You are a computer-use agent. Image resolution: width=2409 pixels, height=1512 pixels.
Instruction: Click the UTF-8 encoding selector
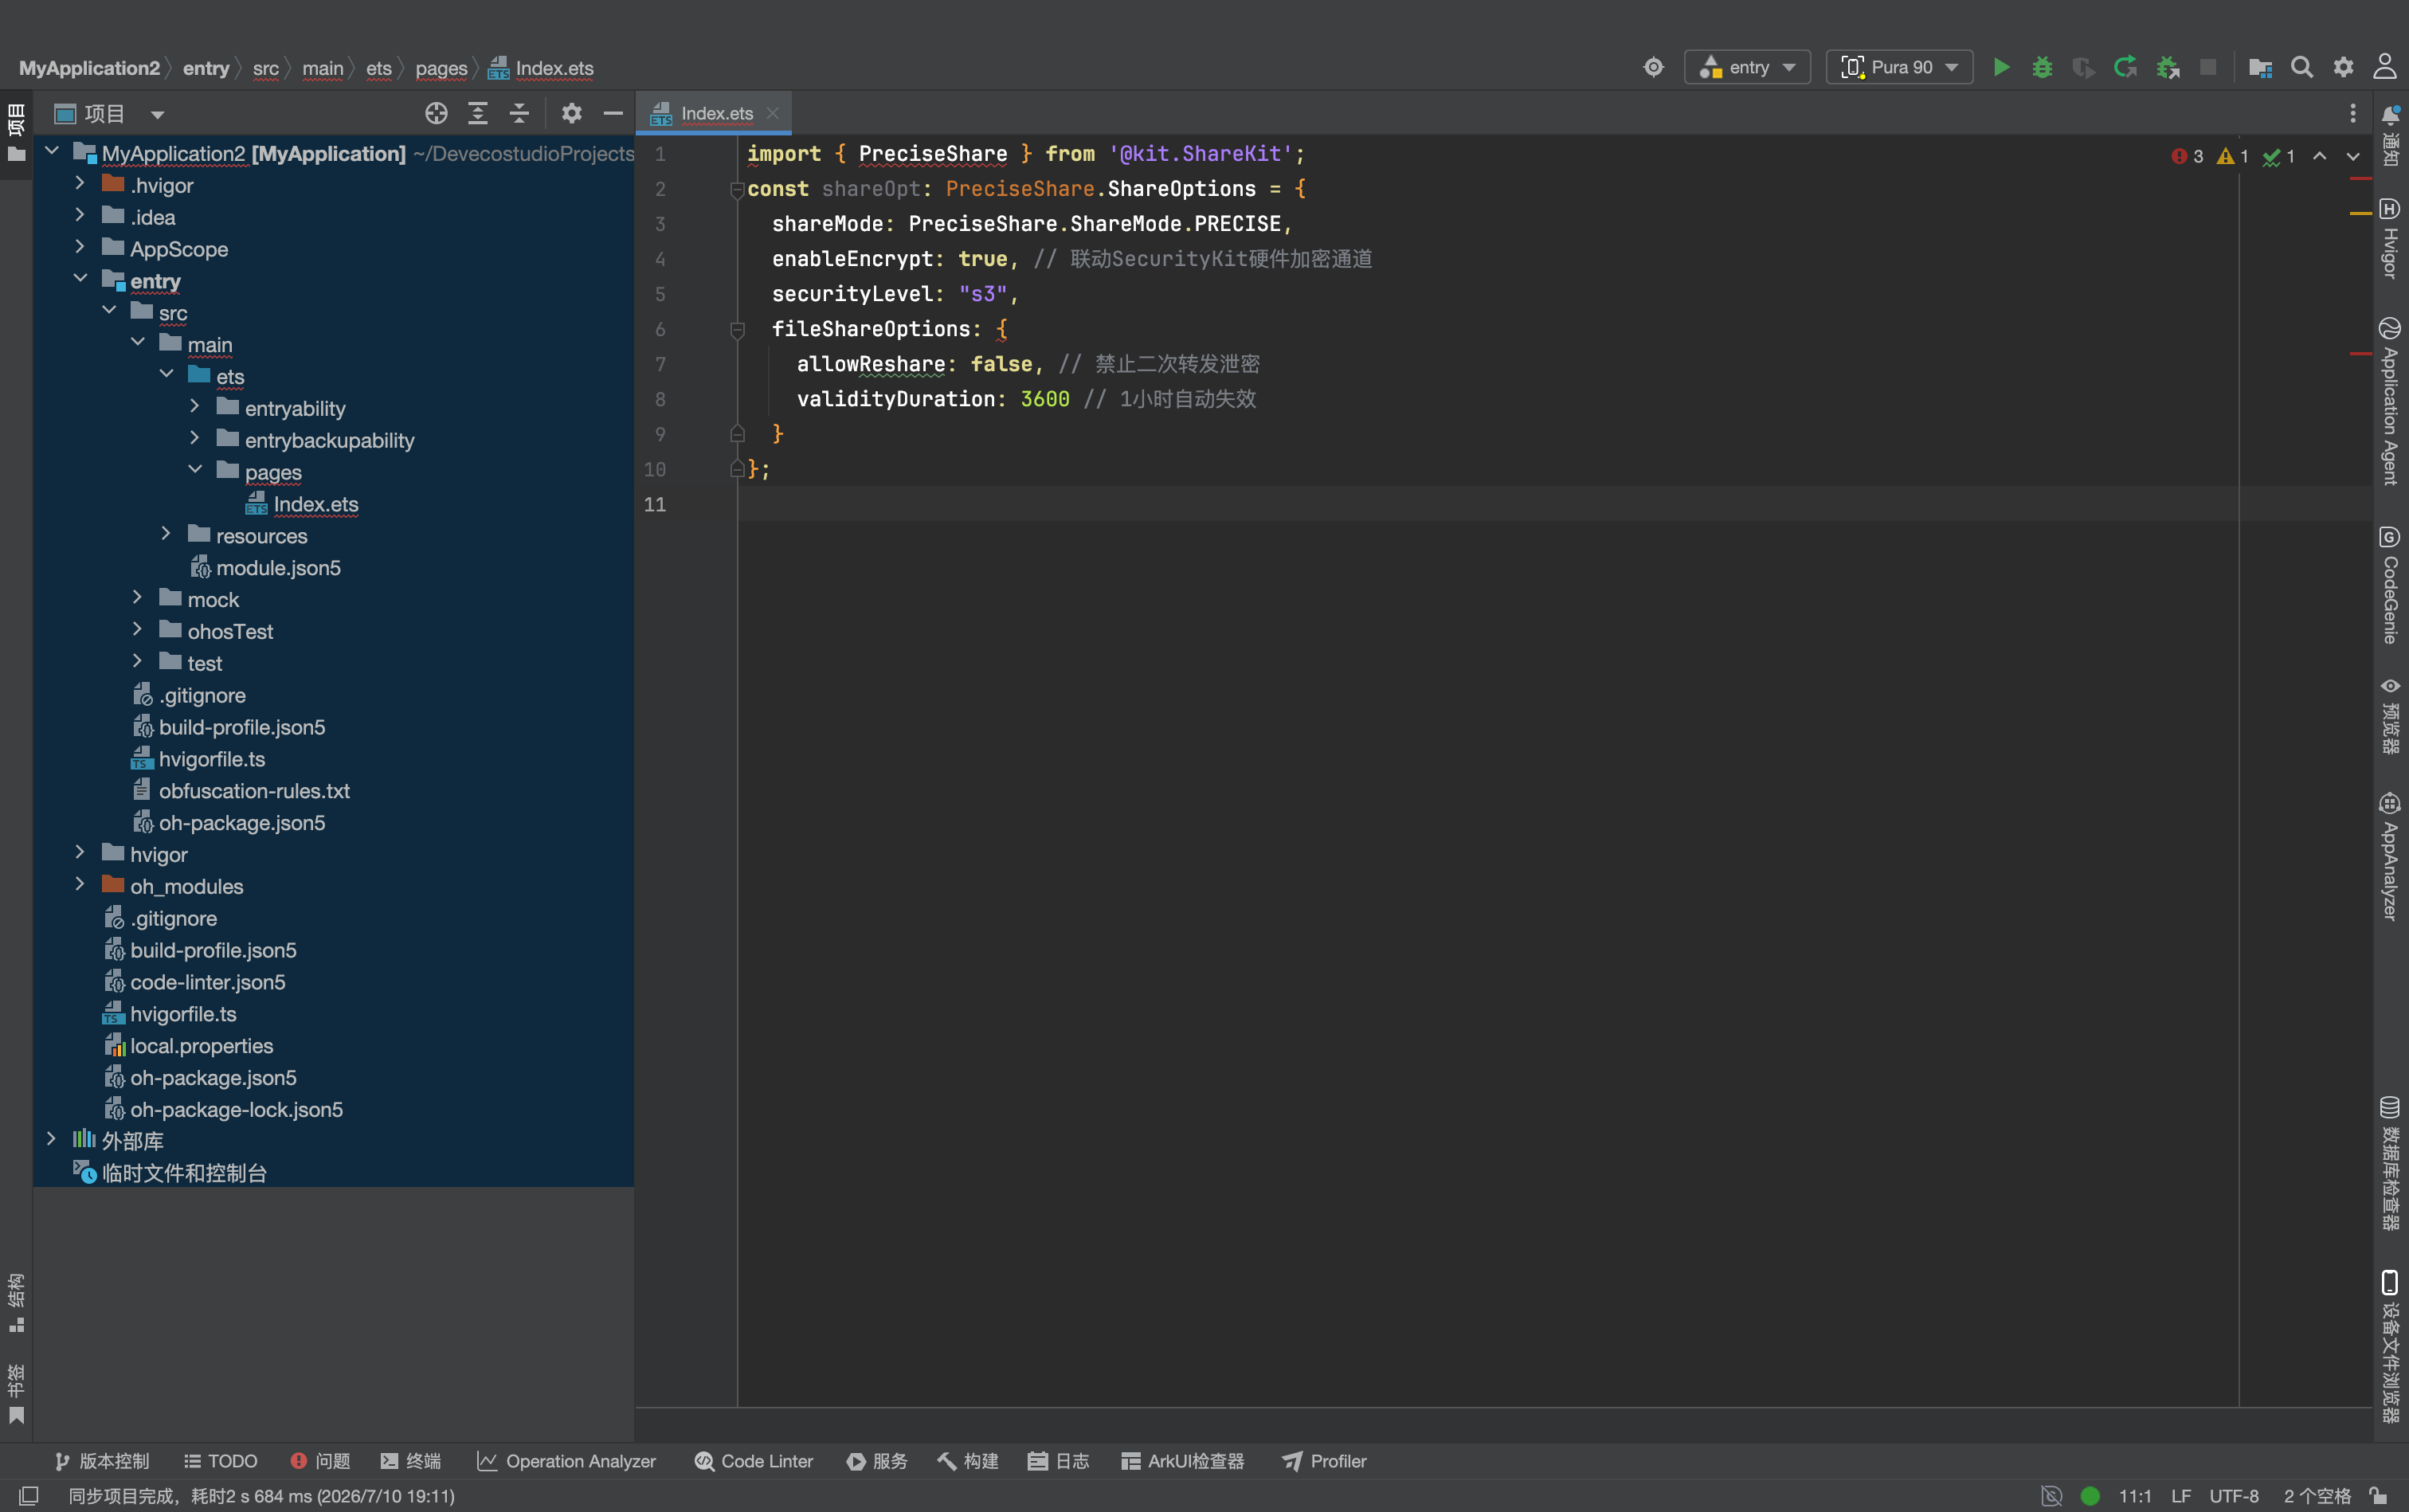[x=2234, y=1496]
